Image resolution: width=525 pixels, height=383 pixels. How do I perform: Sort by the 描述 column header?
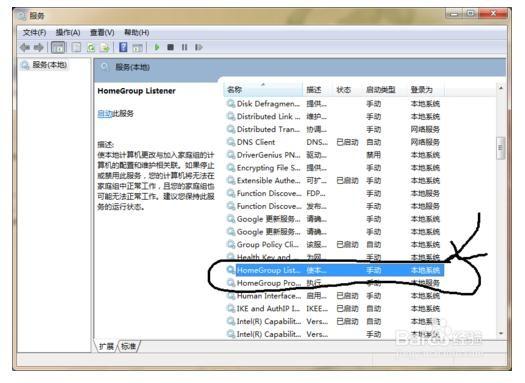point(317,89)
